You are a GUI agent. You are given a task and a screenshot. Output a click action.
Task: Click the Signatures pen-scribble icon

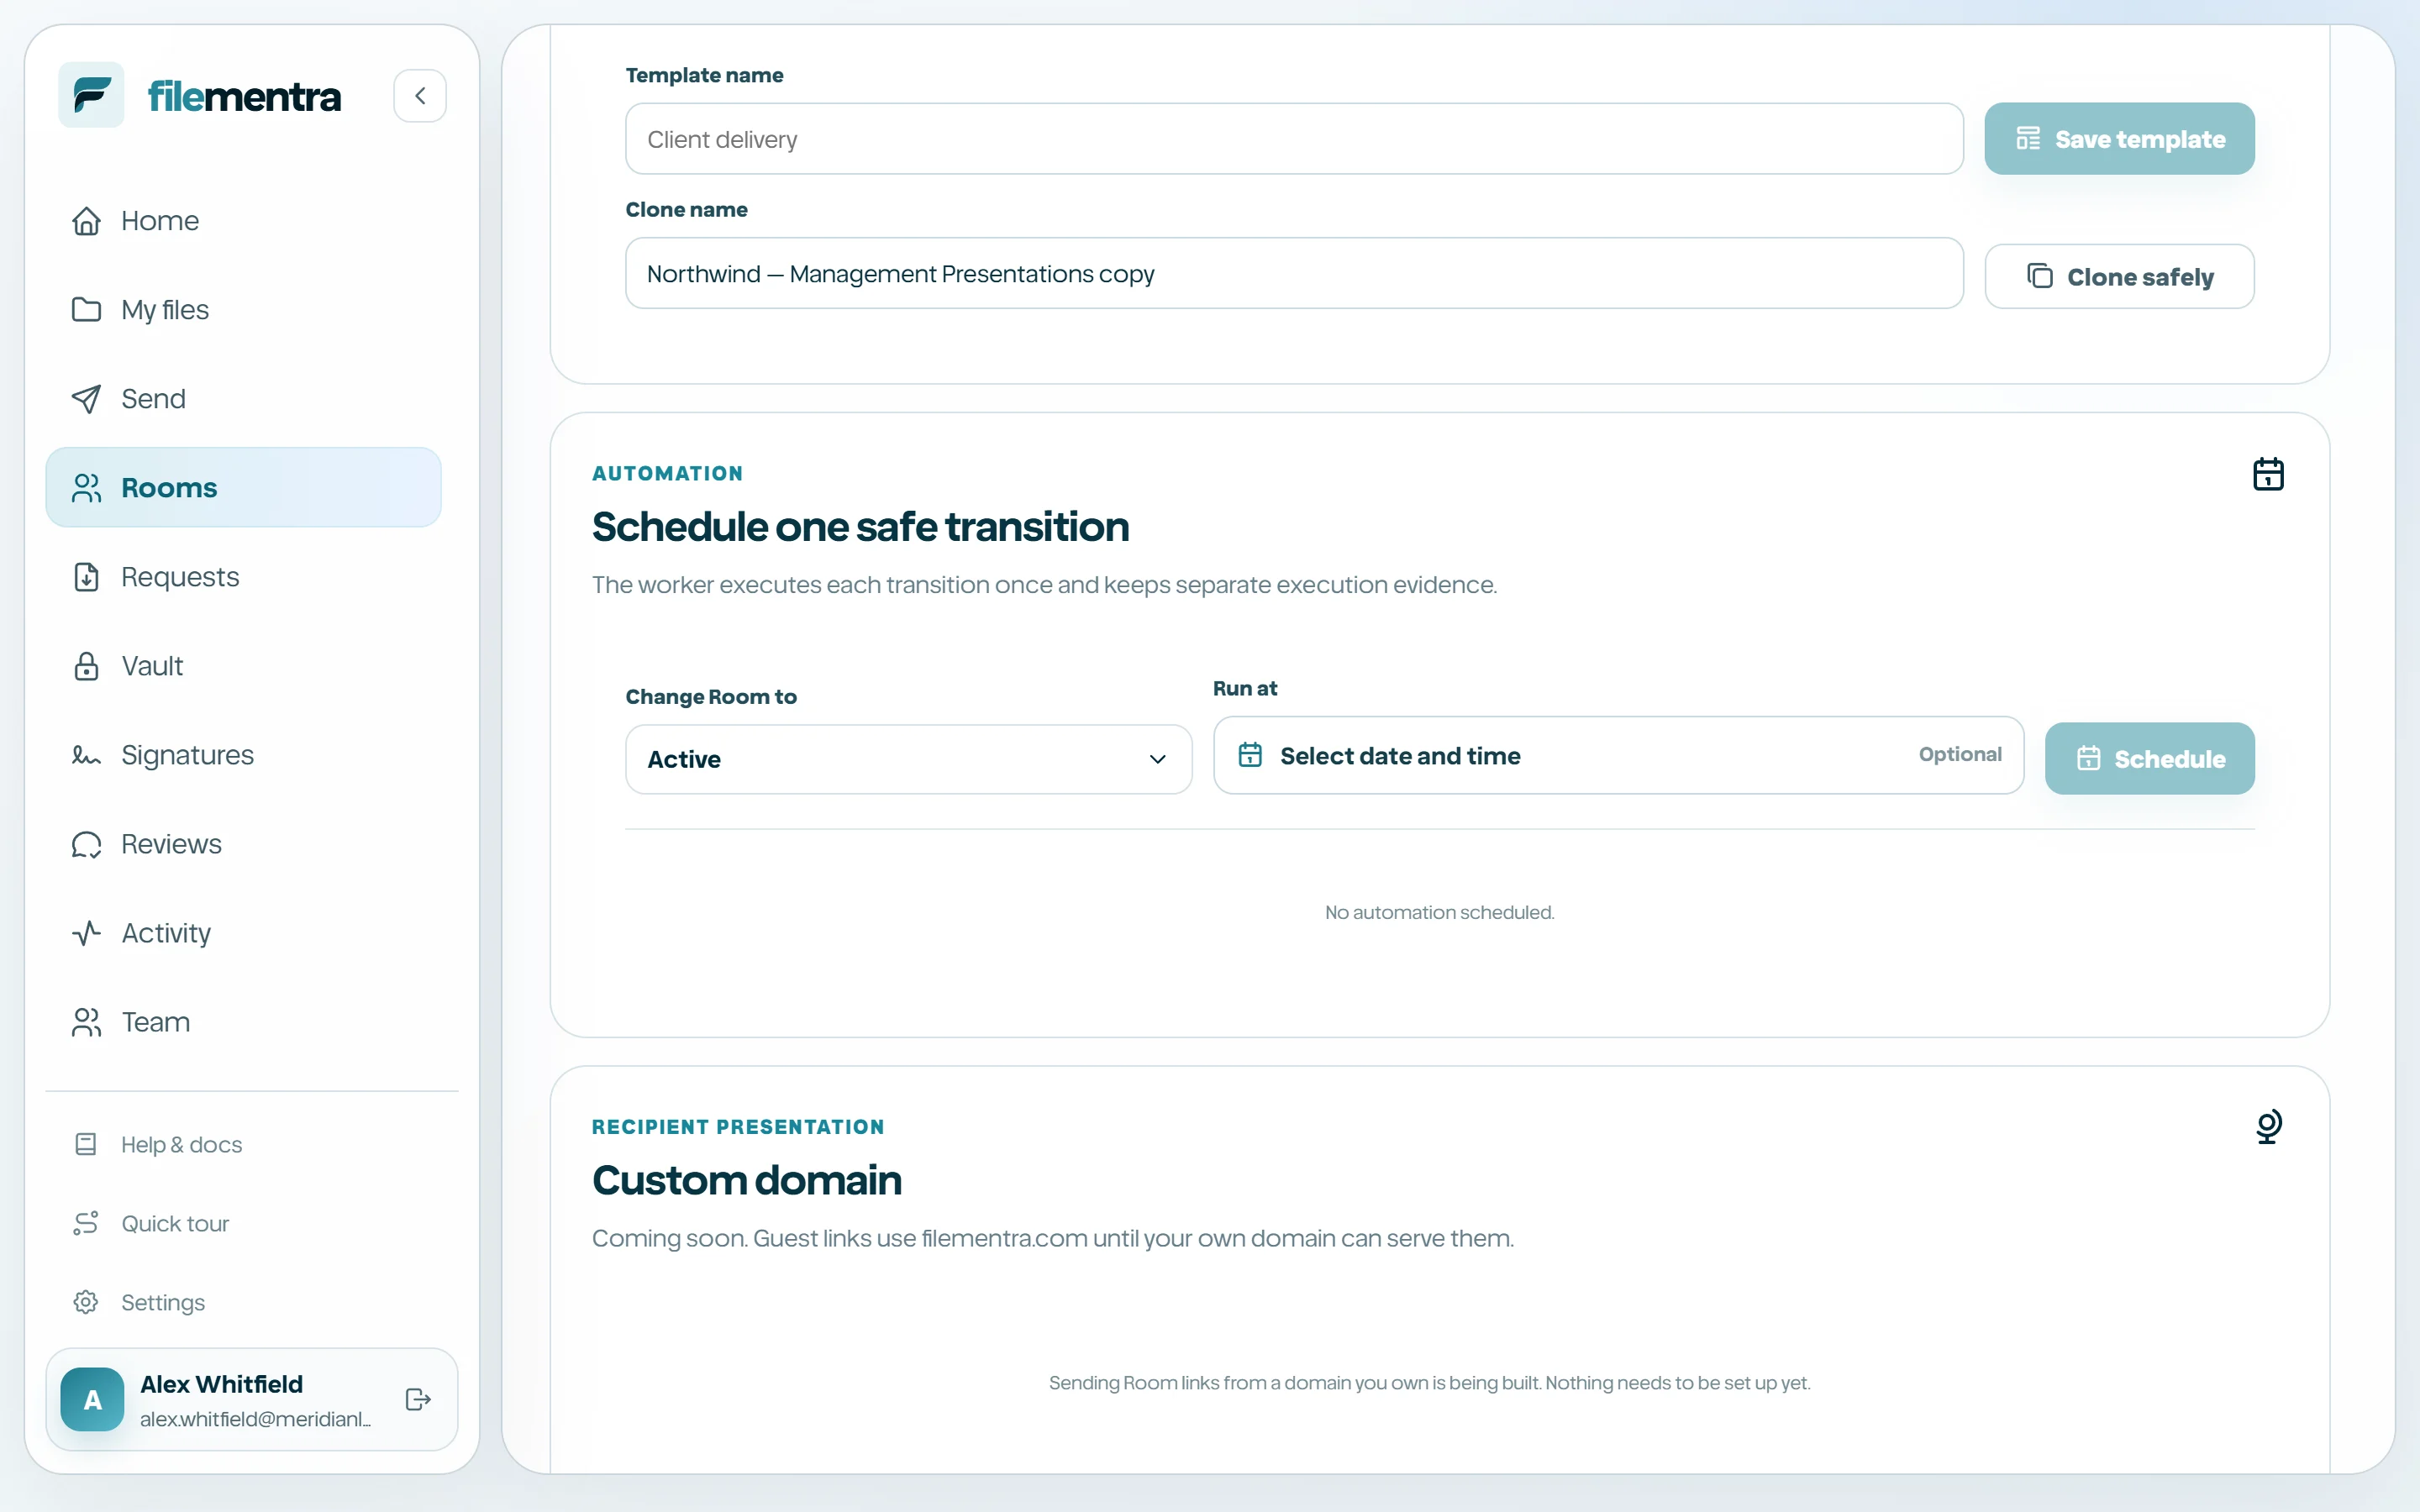pos(87,755)
